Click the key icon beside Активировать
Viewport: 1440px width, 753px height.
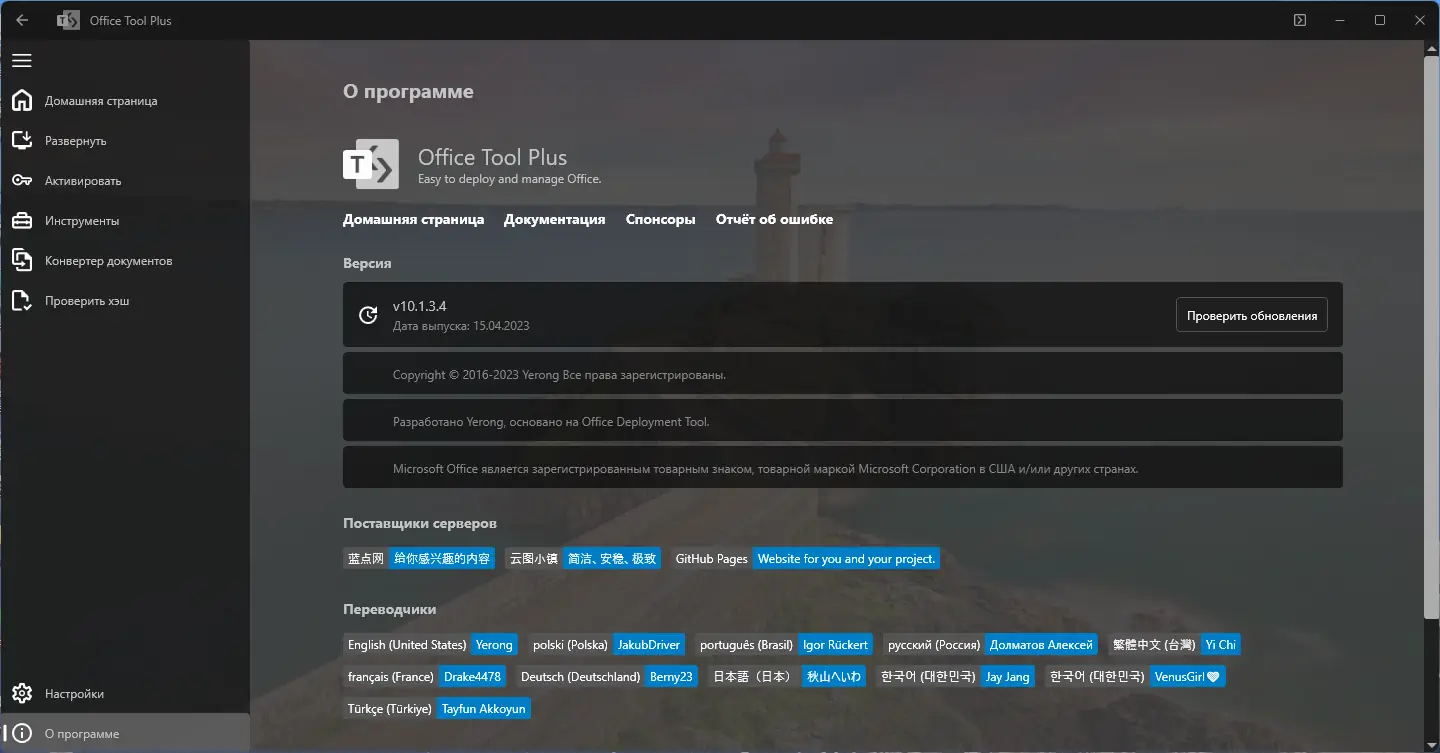[22, 181]
